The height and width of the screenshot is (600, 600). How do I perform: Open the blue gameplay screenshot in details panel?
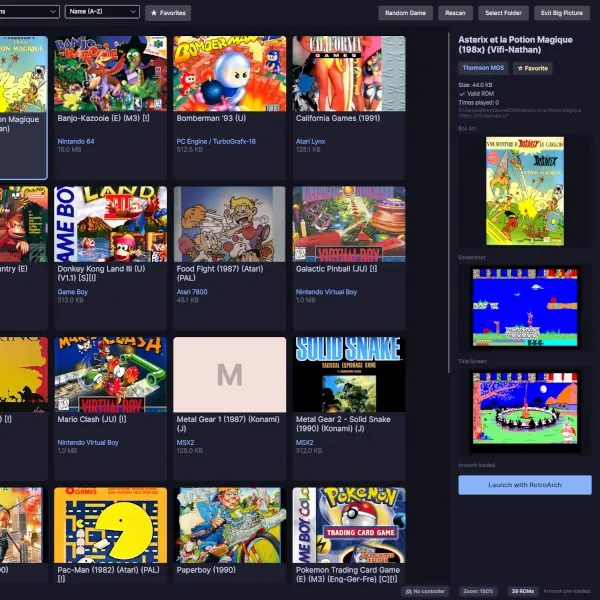pos(525,307)
